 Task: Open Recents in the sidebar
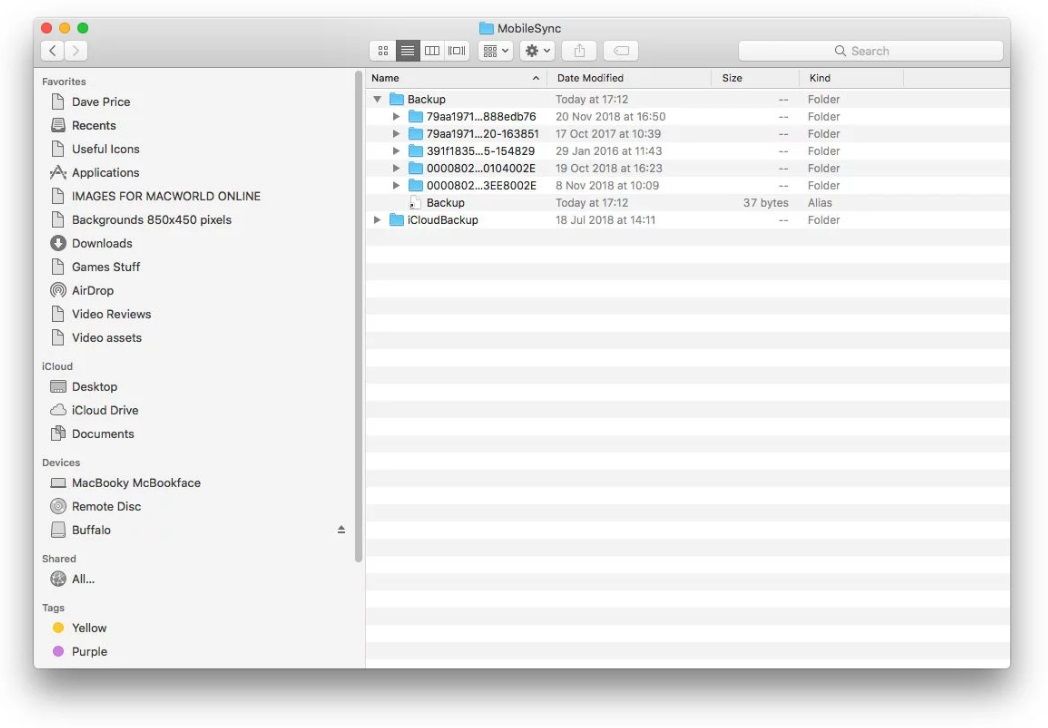94,125
